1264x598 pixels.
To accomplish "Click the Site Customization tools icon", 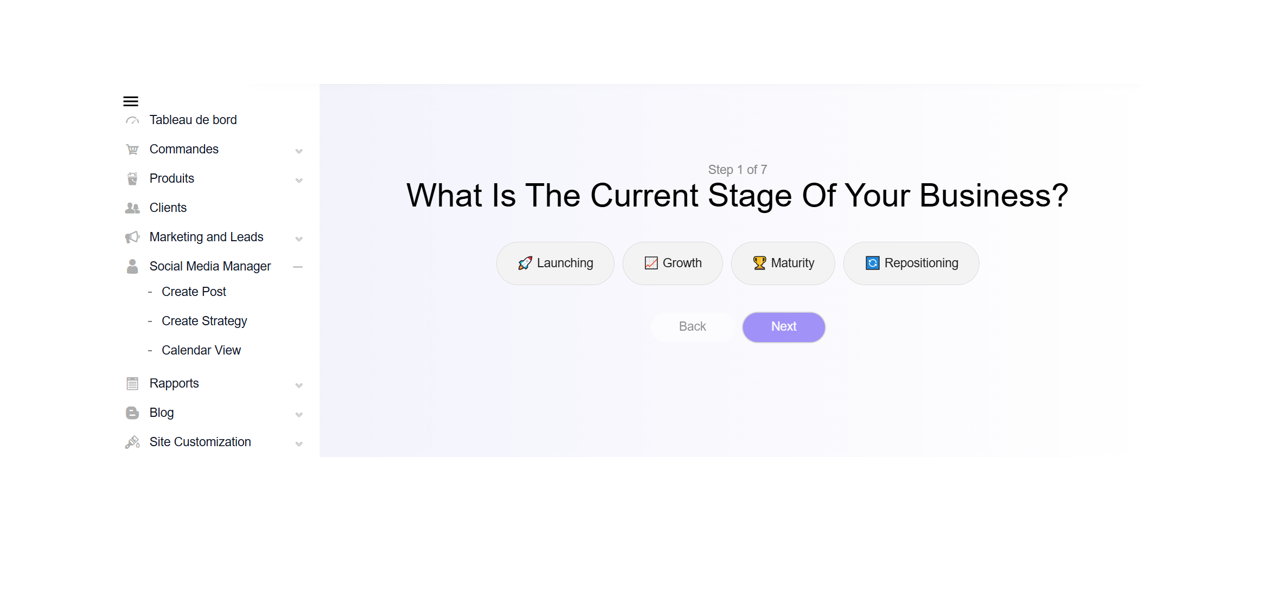I will (132, 442).
